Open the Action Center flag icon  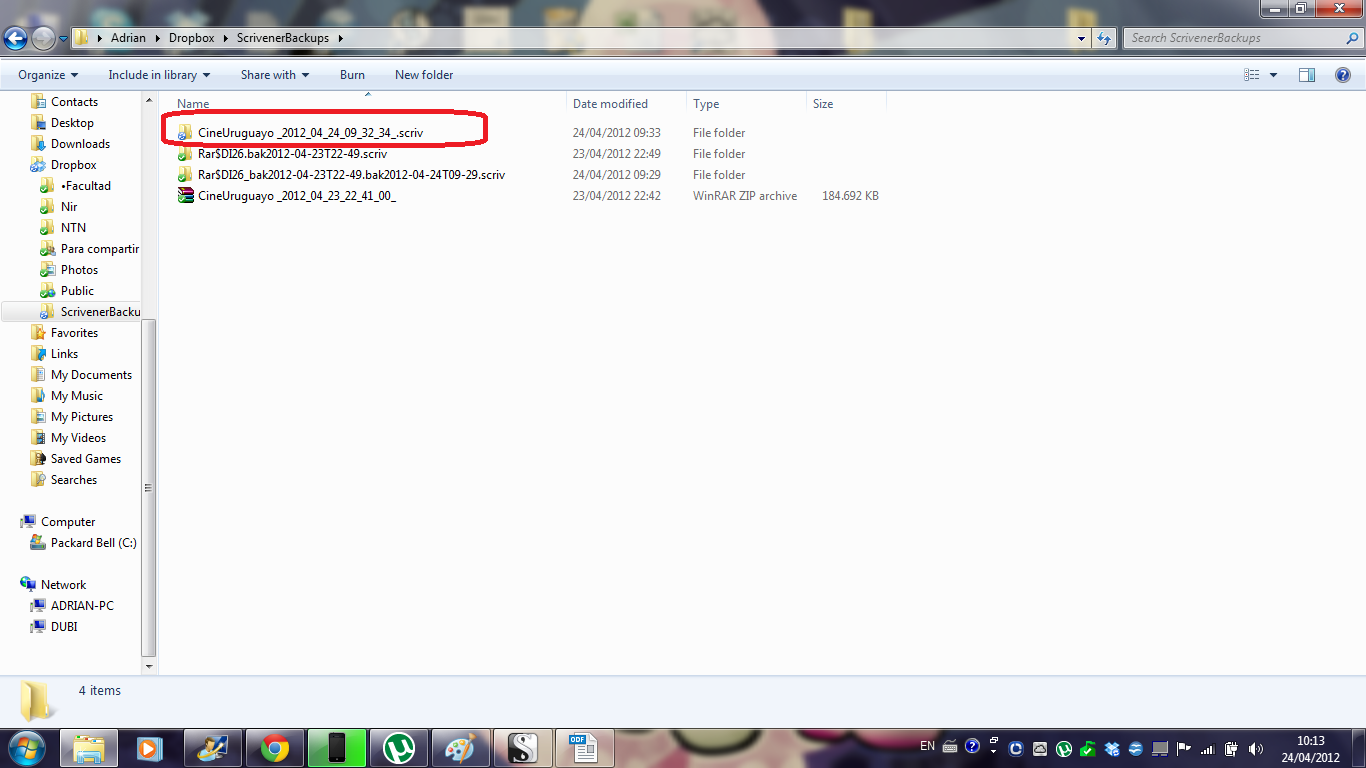click(x=1183, y=748)
